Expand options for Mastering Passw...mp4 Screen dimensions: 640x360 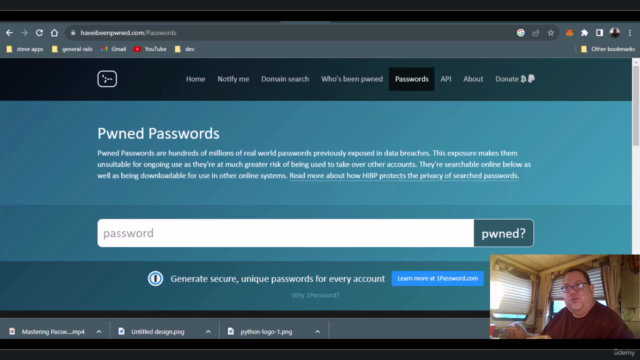tap(99, 331)
